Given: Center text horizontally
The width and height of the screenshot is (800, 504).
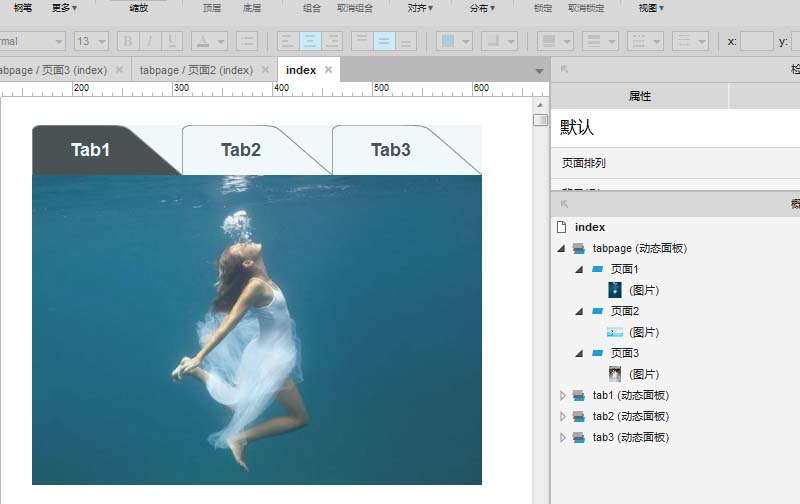Looking at the screenshot, I should pos(310,41).
